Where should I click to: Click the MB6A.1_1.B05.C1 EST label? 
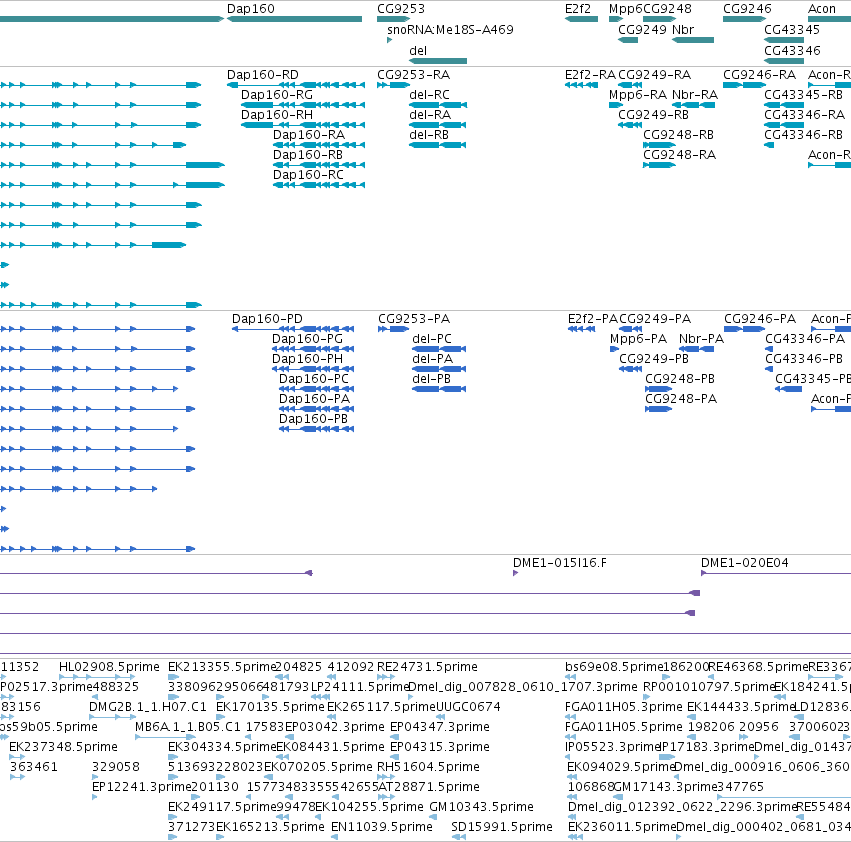187,727
